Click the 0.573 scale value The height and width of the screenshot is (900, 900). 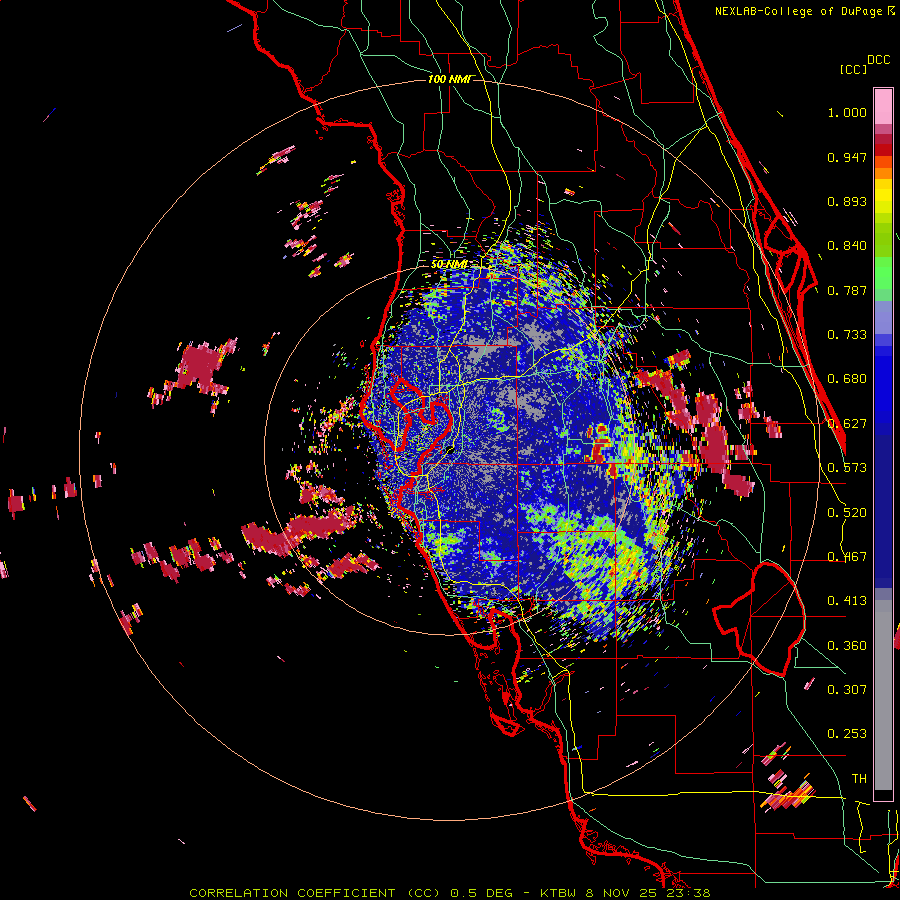coord(847,468)
